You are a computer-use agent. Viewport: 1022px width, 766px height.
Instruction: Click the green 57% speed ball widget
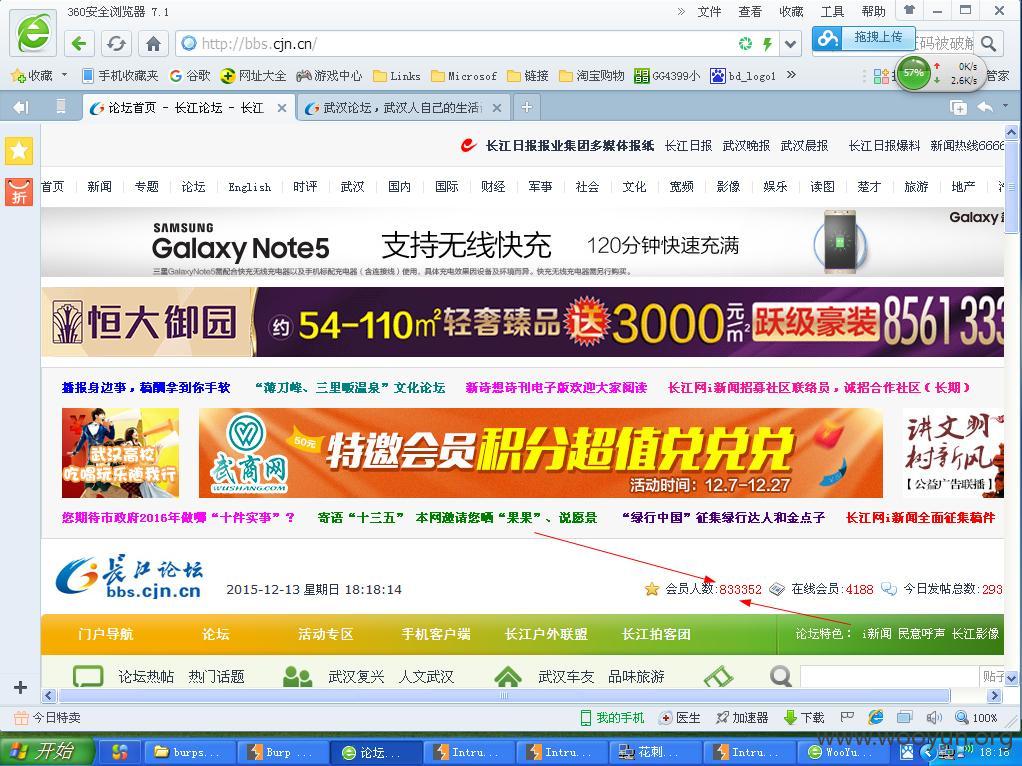point(913,73)
